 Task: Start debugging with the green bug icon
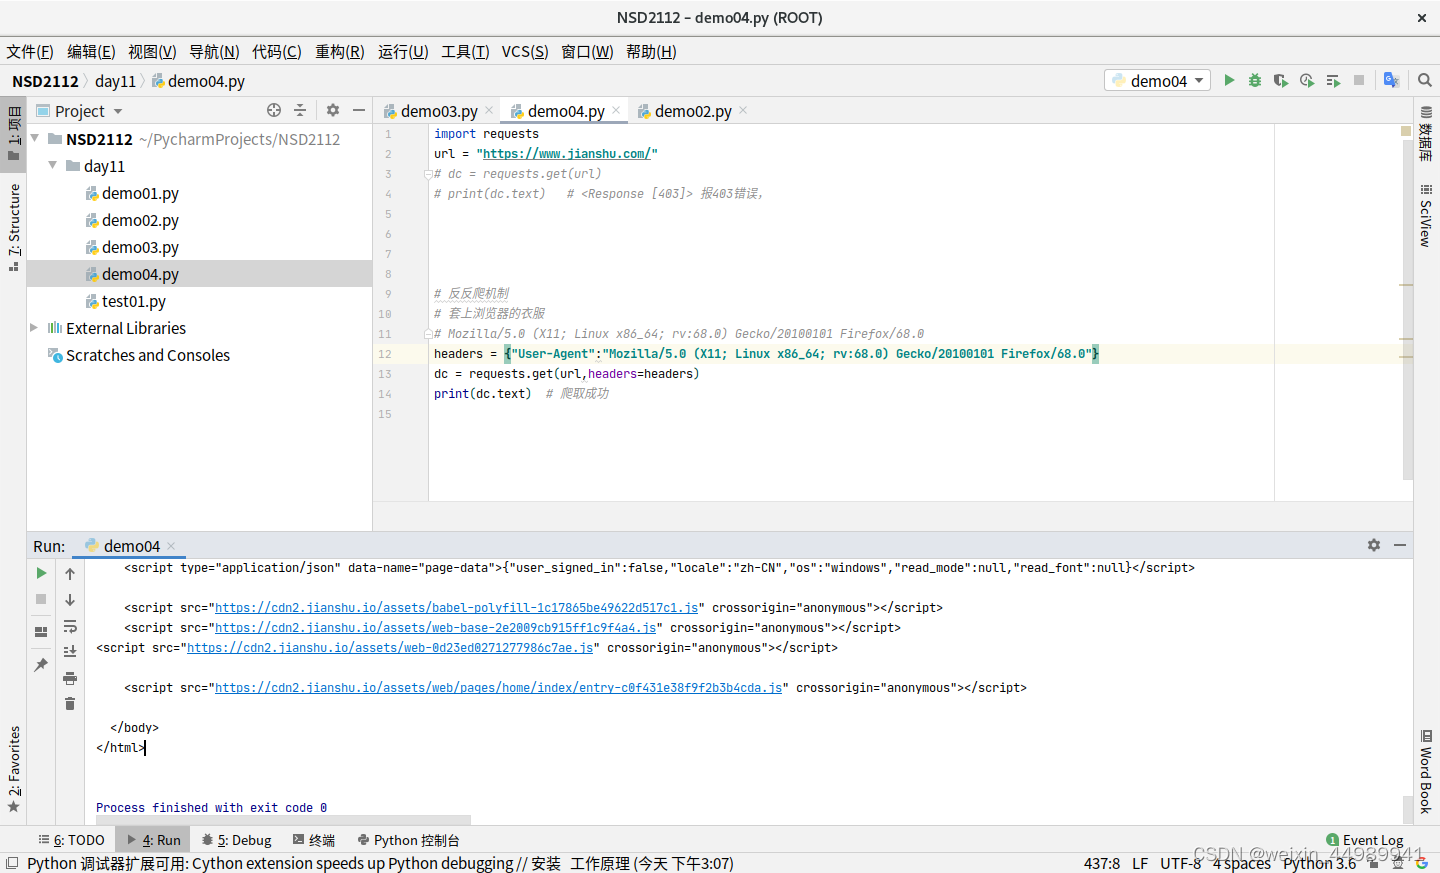[1255, 80]
